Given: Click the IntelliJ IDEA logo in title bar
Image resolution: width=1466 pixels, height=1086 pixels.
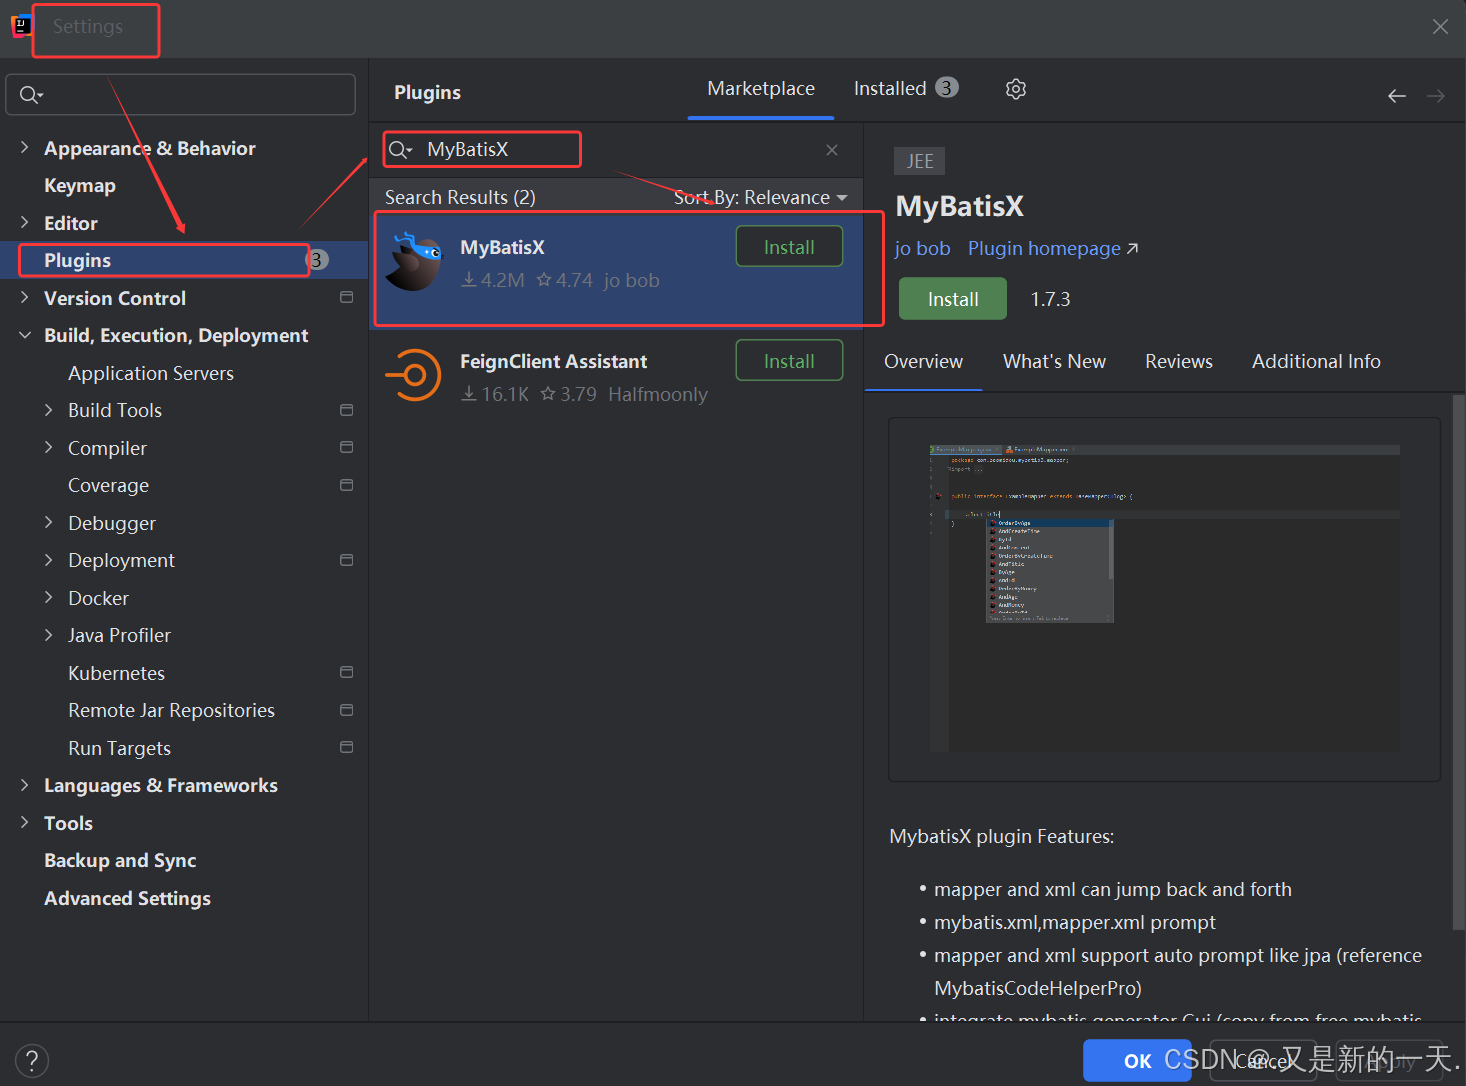Looking at the screenshot, I should (21, 26).
